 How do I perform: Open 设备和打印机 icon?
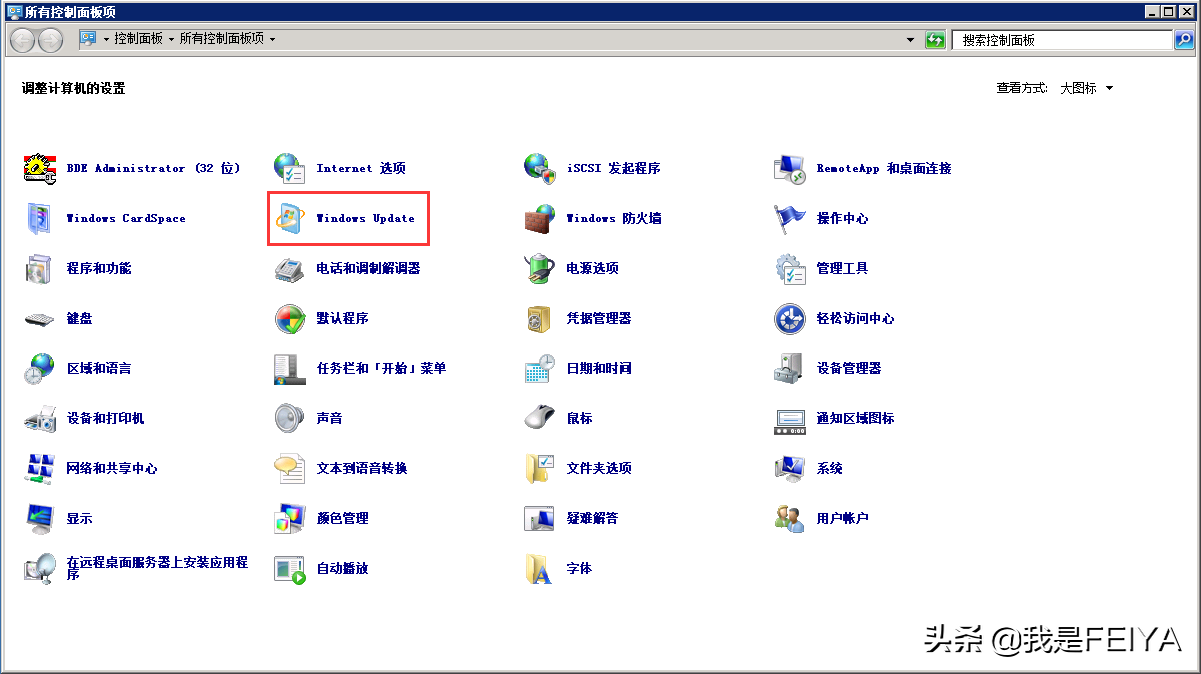pos(40,418)
